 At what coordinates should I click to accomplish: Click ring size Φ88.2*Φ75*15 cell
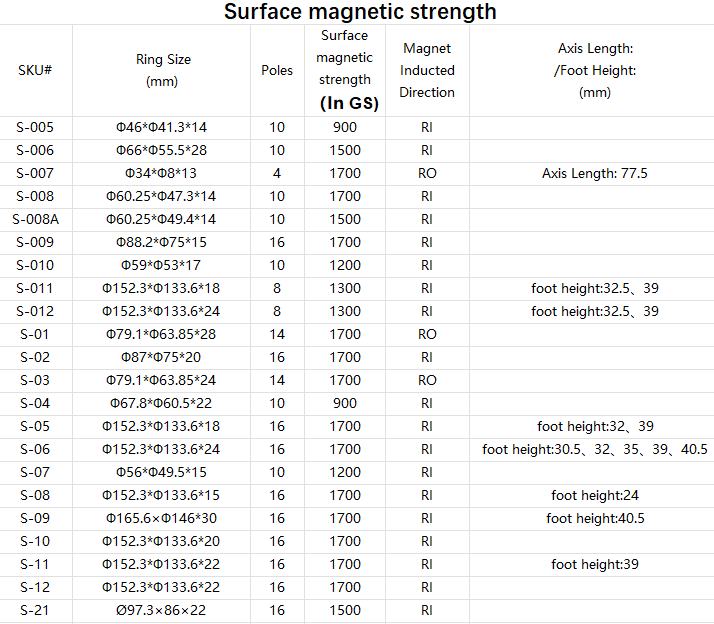[x=162, y=243]
